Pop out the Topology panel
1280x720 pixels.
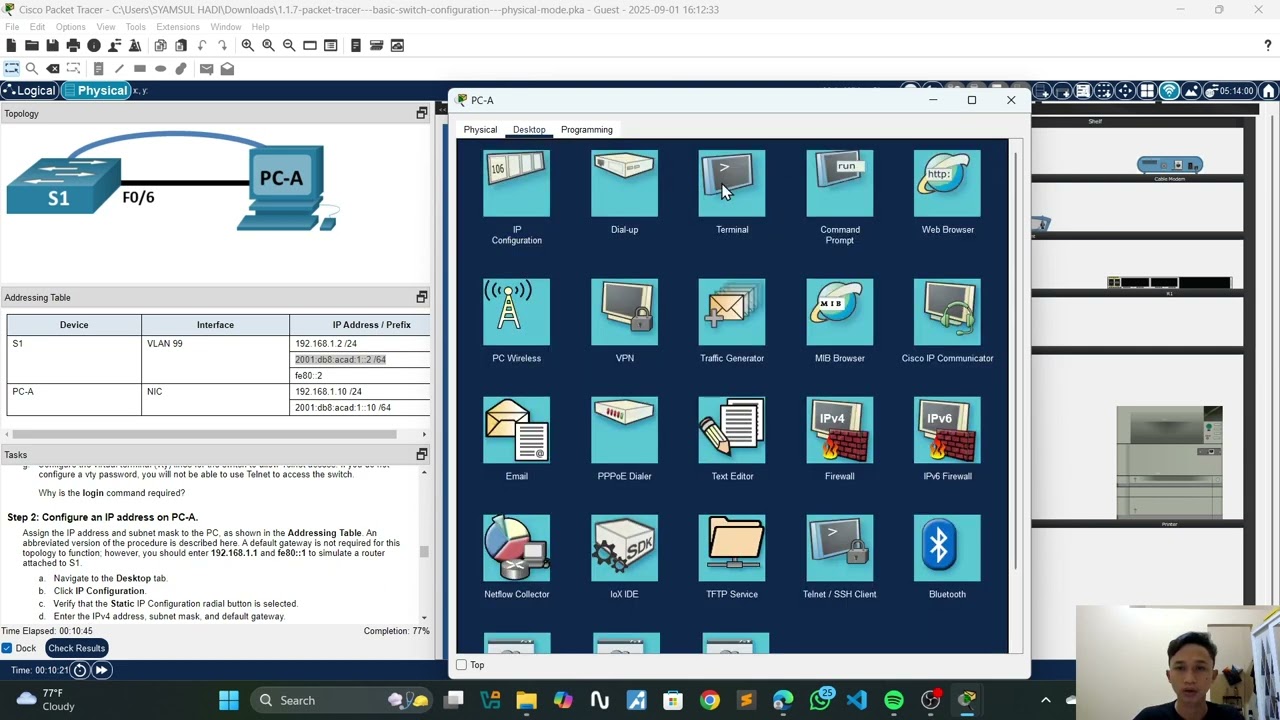coord(422,114)
